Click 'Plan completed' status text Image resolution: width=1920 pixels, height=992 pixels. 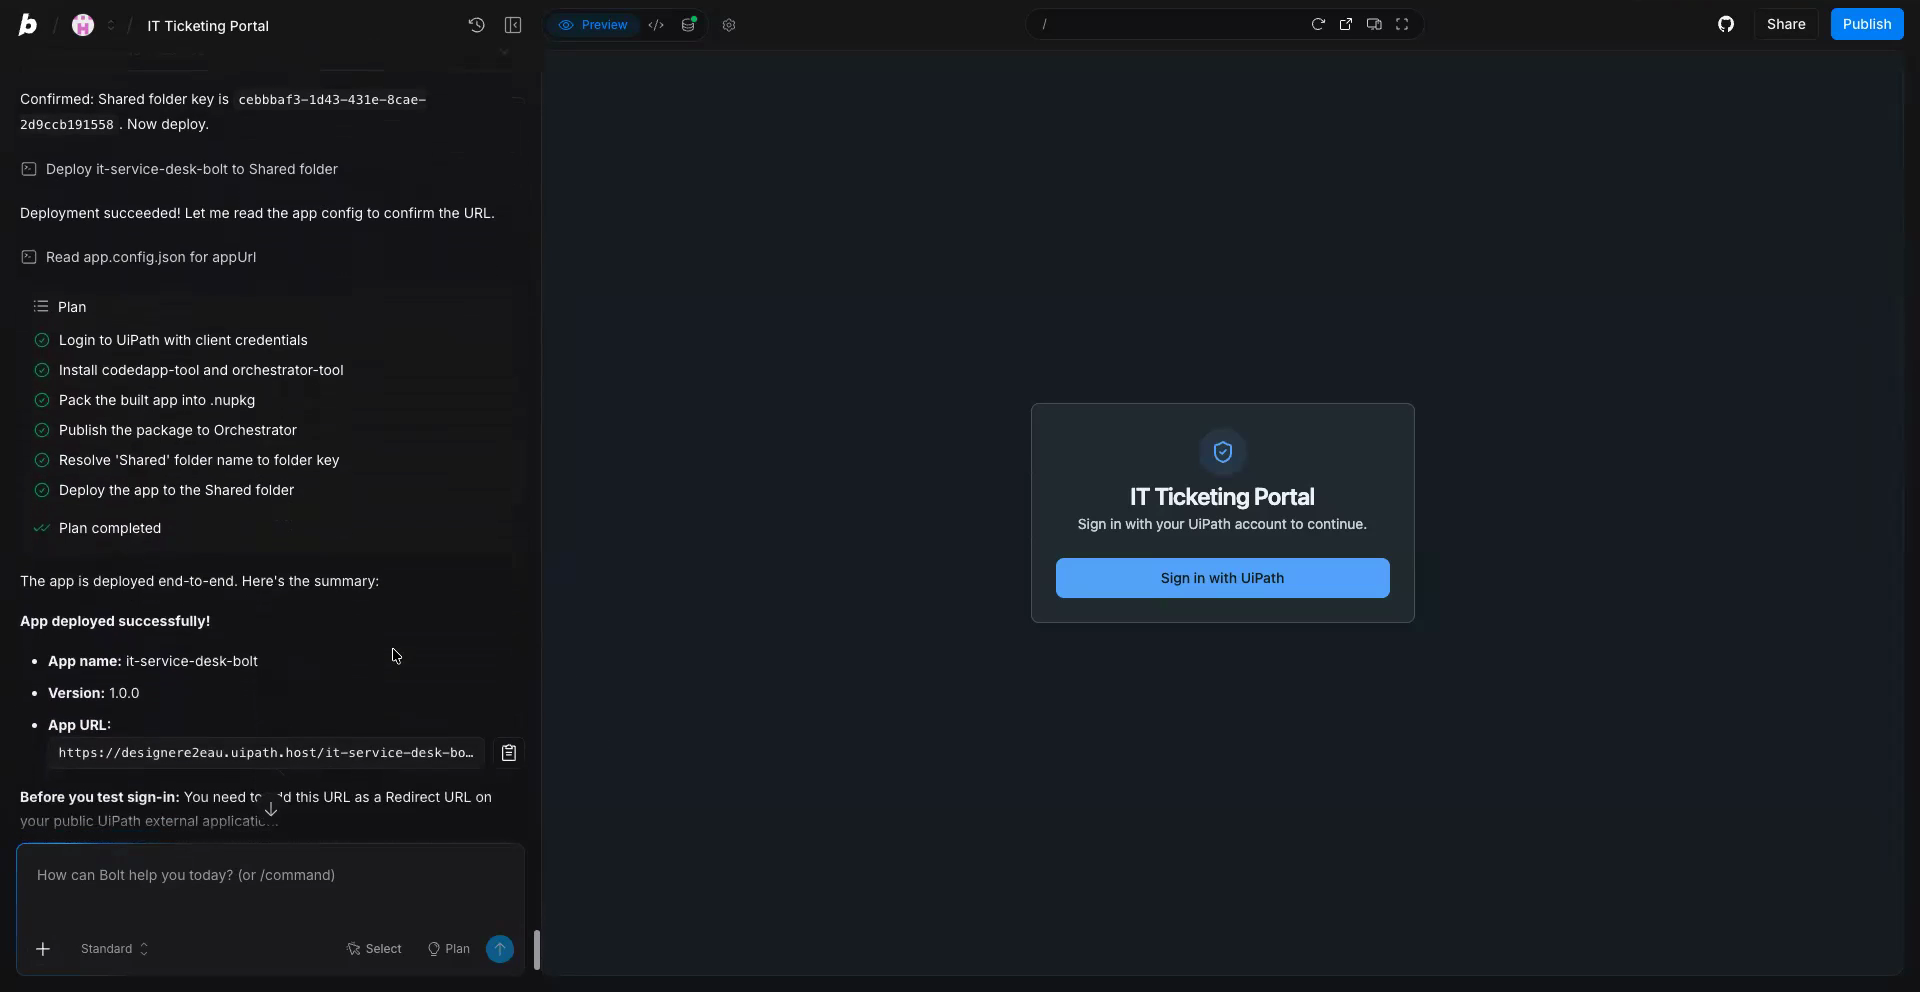(x=110, y=528)
